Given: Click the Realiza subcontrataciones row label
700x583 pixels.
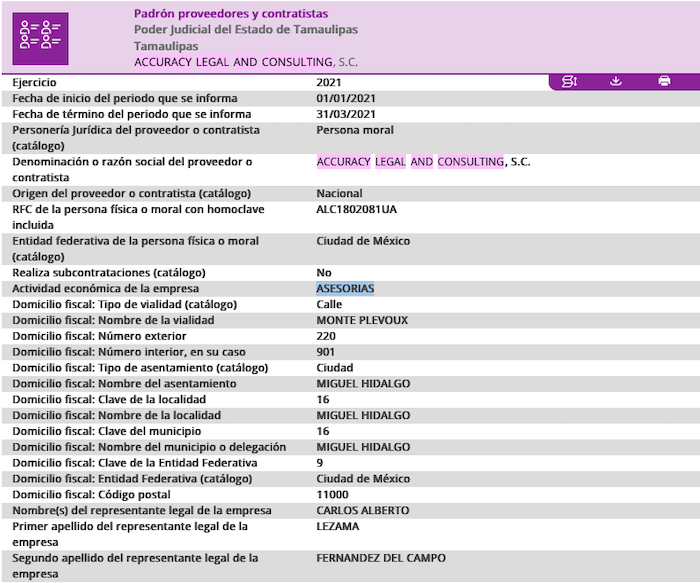Looking at the screenshot, I should point(108,273).
